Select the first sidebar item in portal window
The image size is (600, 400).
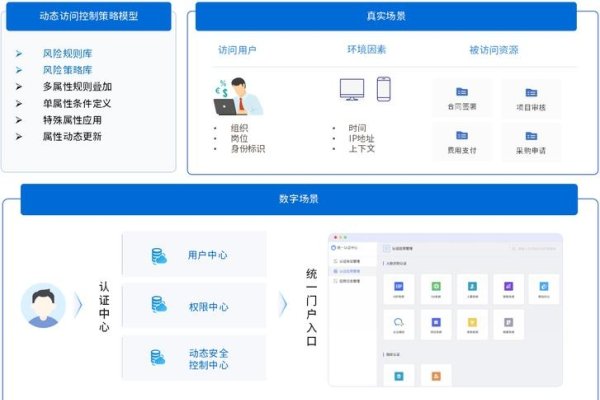[x=353, y=261]
